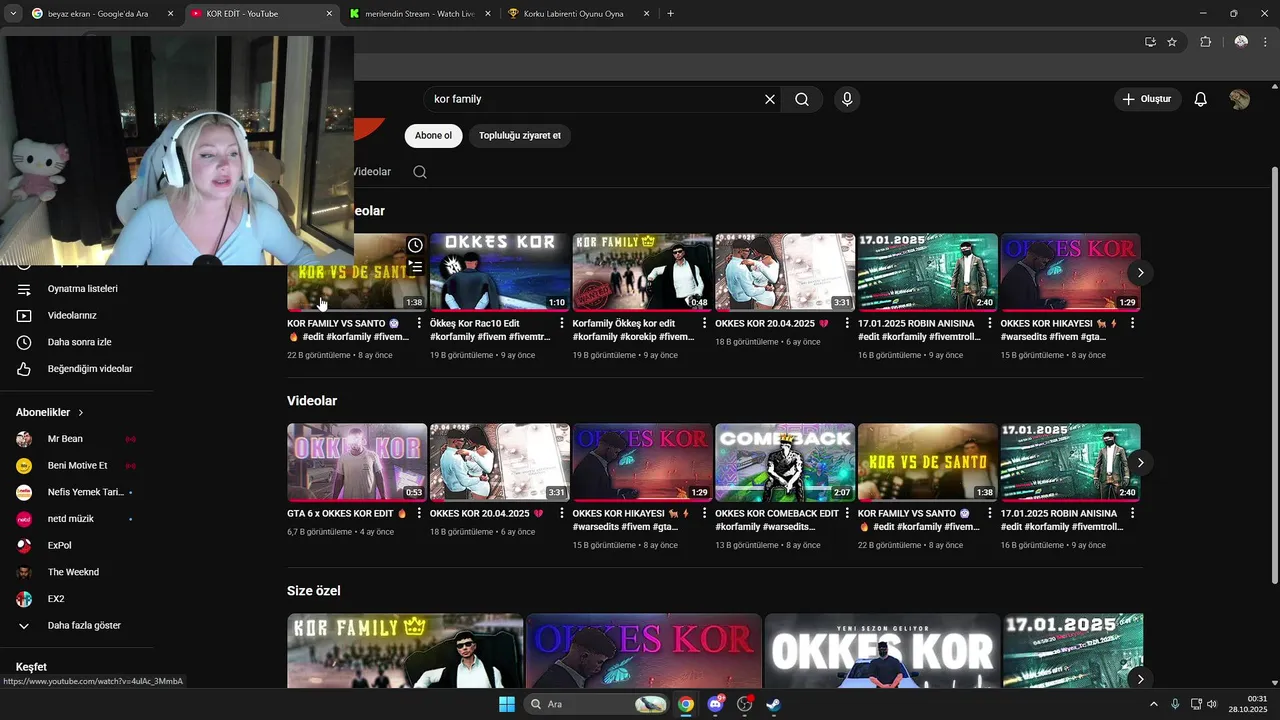
Task: Add KOR VS DE SANTO to queue
Action: 415,267
